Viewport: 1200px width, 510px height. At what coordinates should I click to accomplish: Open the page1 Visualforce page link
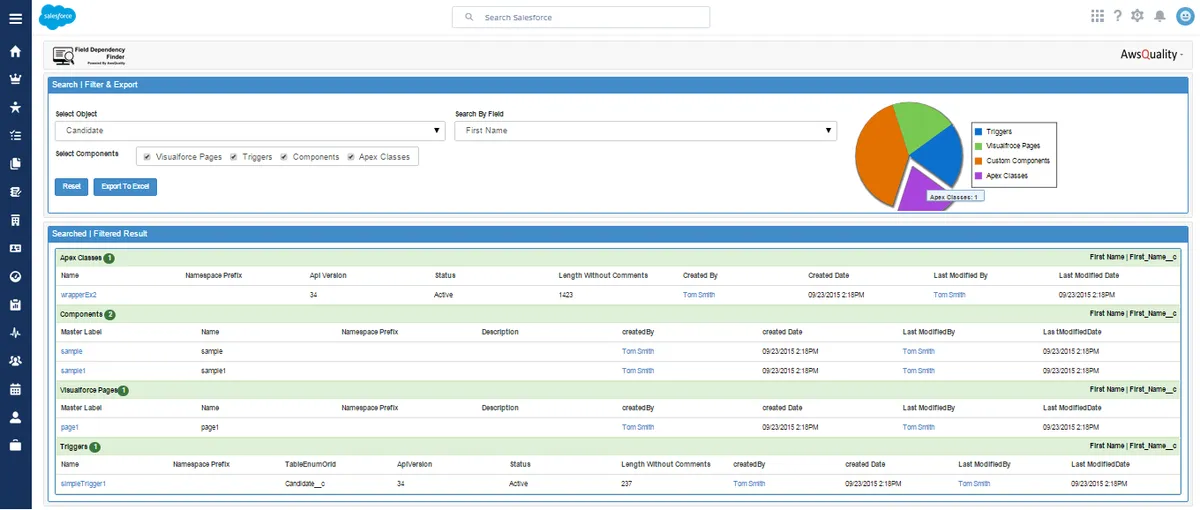coord(69,427)
